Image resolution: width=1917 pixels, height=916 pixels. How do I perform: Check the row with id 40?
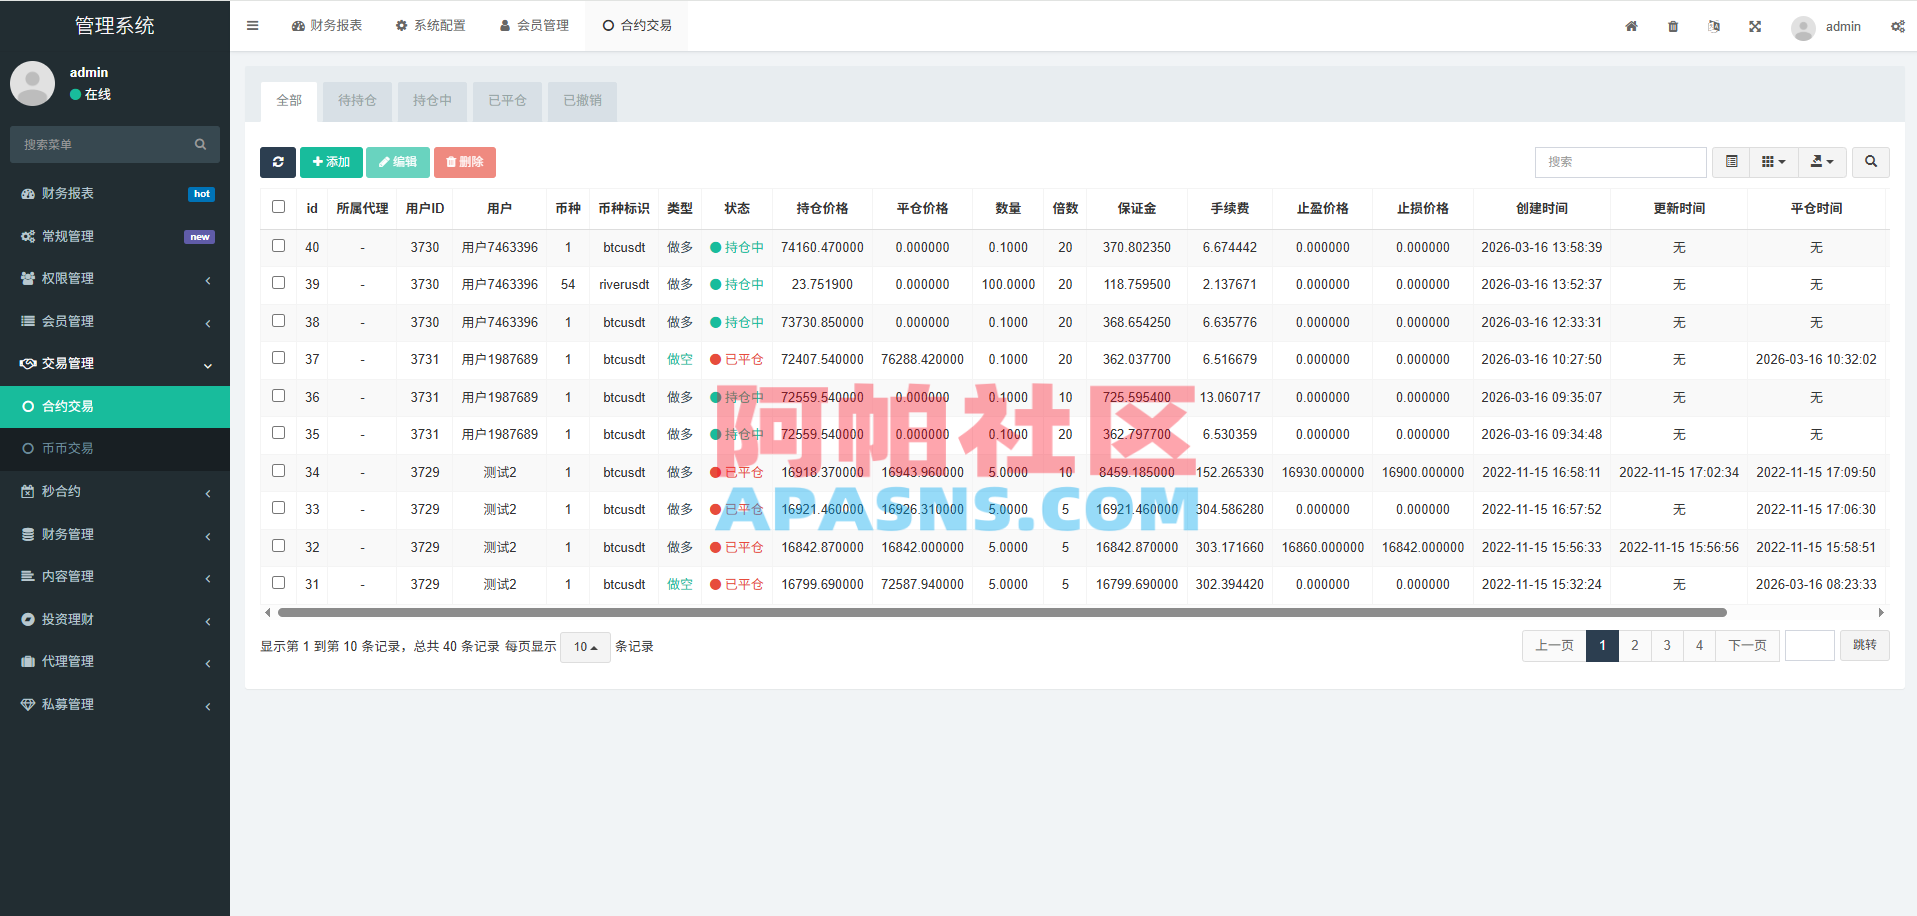tap(278, 246)
